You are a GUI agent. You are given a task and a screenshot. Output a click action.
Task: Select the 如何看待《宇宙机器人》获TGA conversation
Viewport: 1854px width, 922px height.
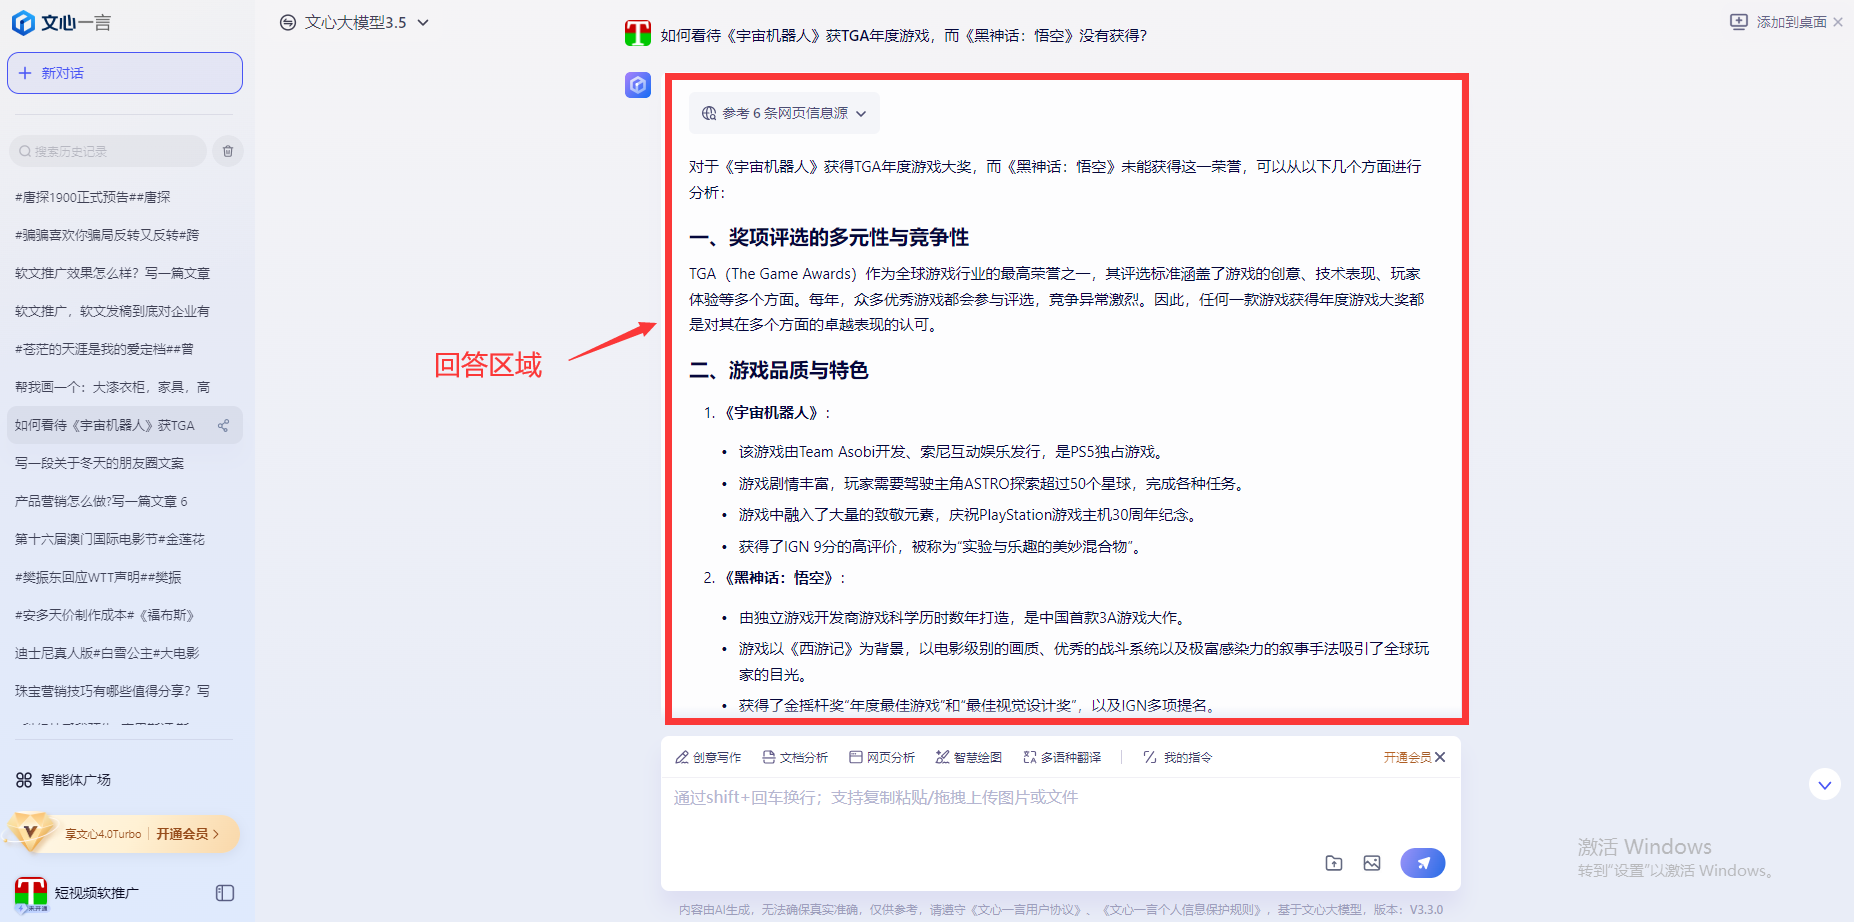click(105, 425)
